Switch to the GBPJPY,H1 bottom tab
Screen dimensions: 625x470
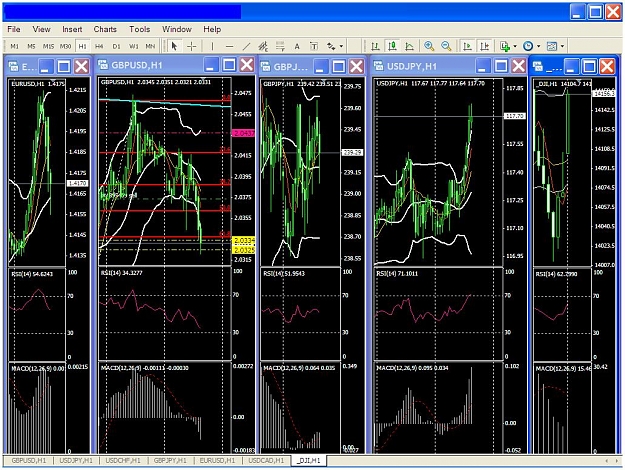tap(170, 460)
